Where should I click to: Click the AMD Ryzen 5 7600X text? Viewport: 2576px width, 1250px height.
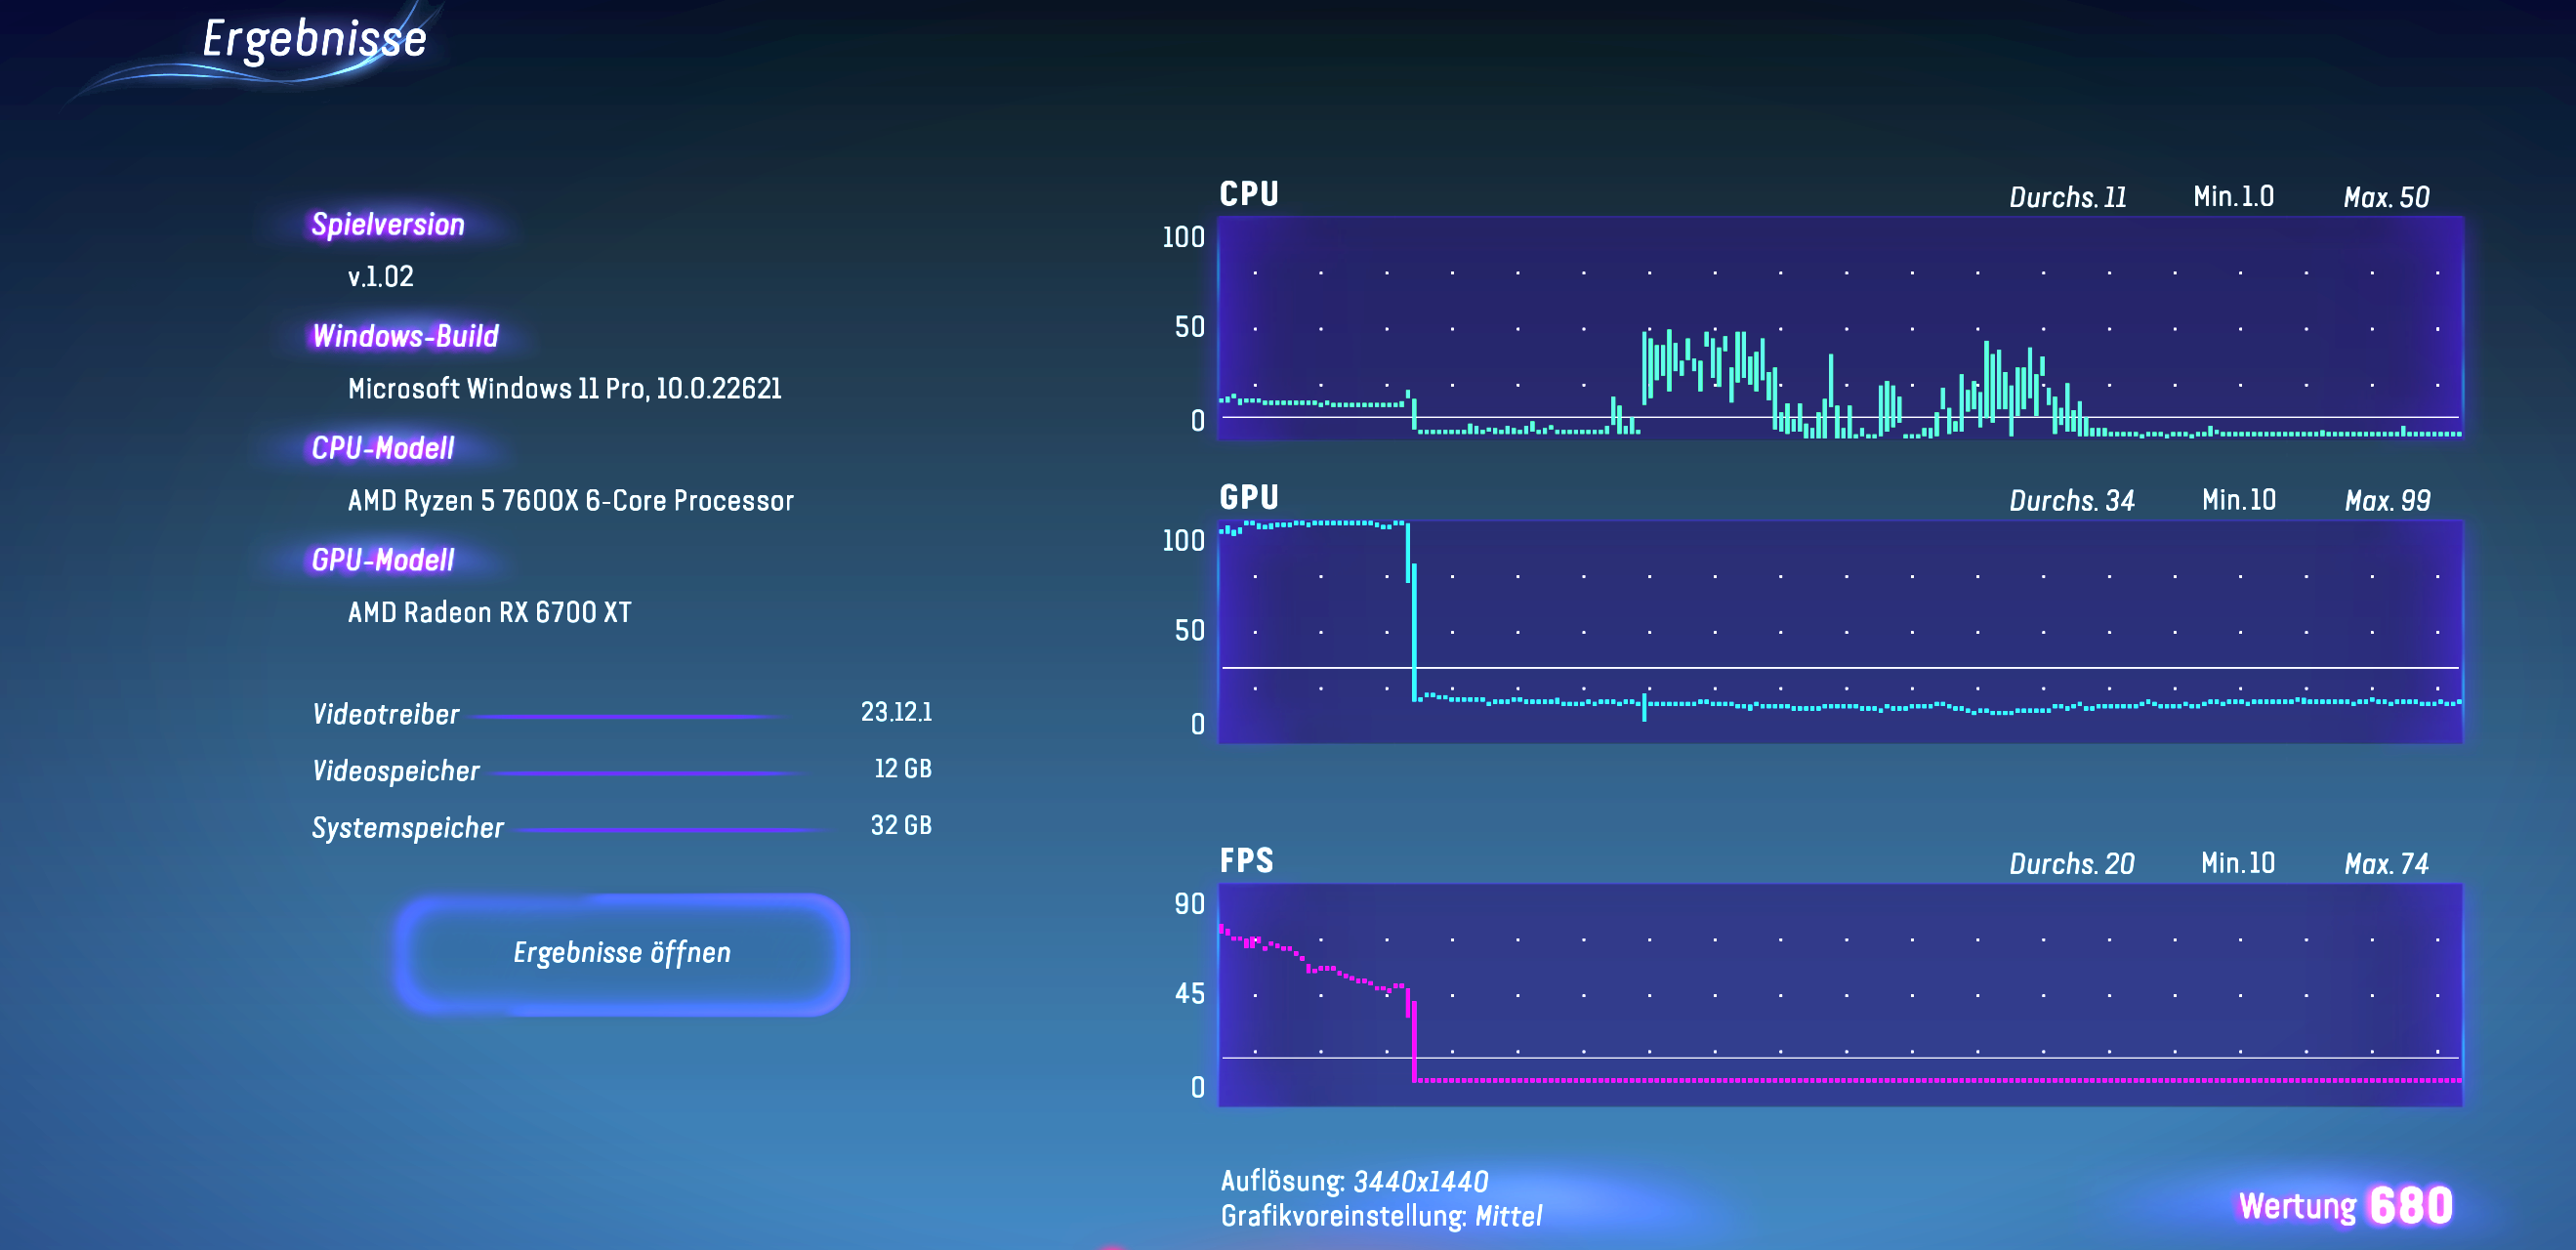[570, 501]
